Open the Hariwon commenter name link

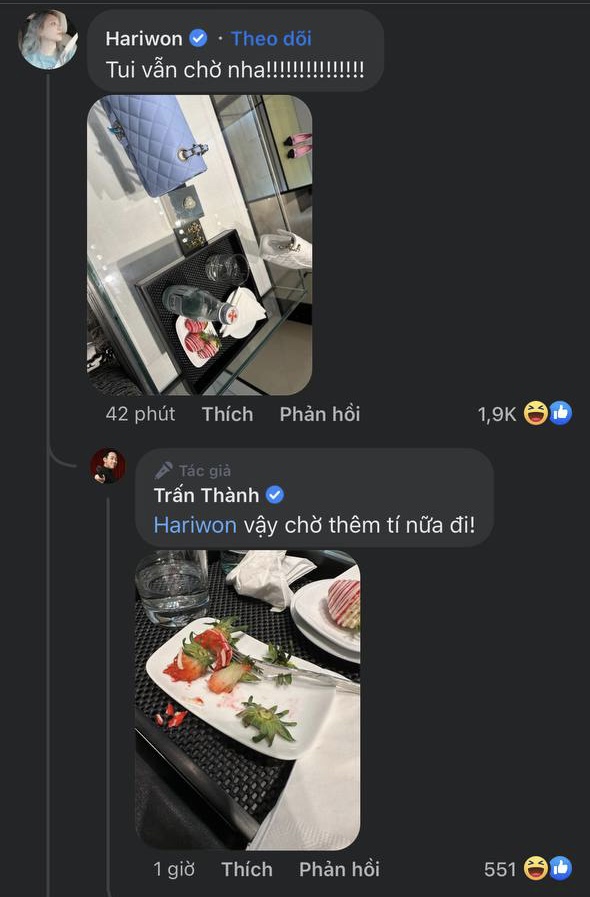click(144, 38)
